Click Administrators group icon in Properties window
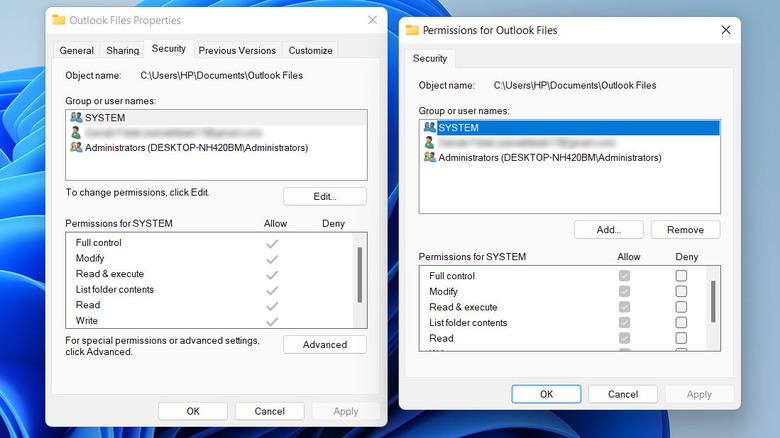The width and height of the screenshot is (780, 438). [x=76, y=147]
